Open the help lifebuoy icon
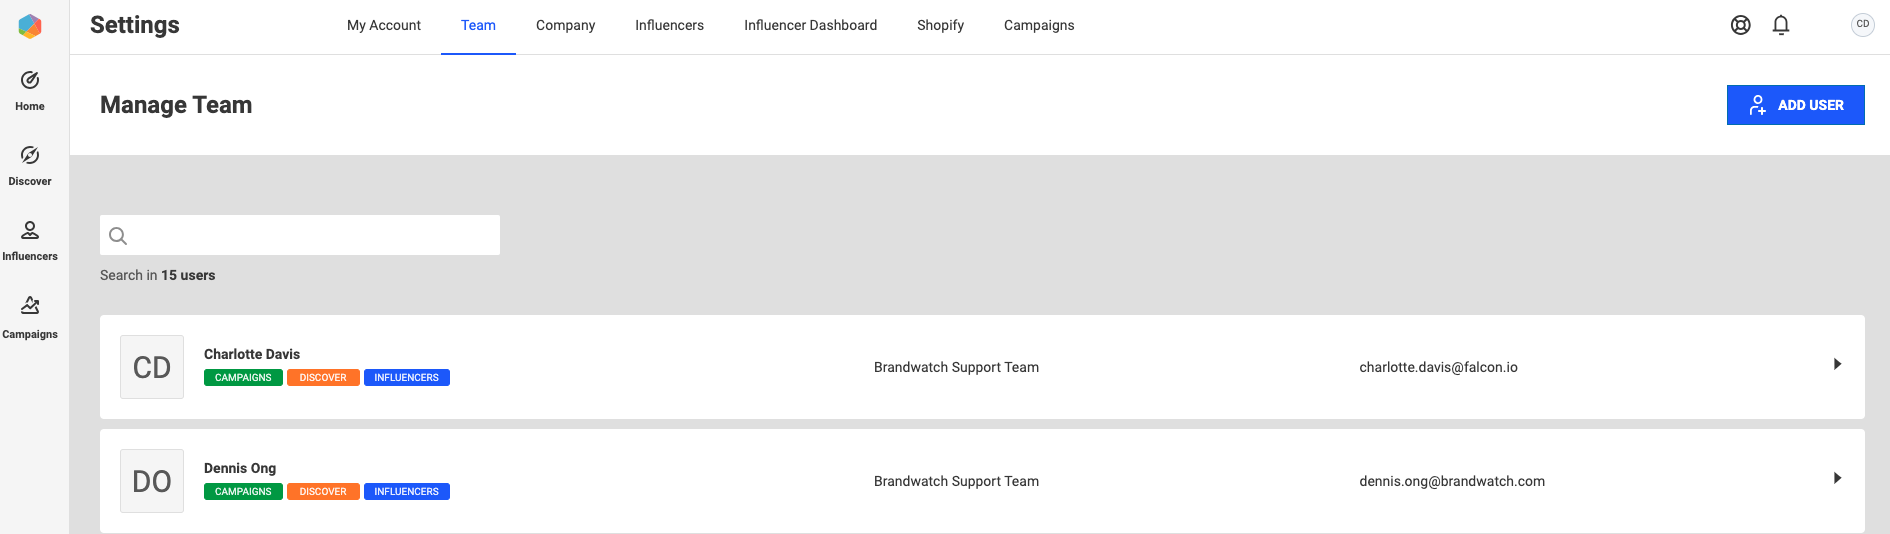The image size is (1890, 534). 1741,25
